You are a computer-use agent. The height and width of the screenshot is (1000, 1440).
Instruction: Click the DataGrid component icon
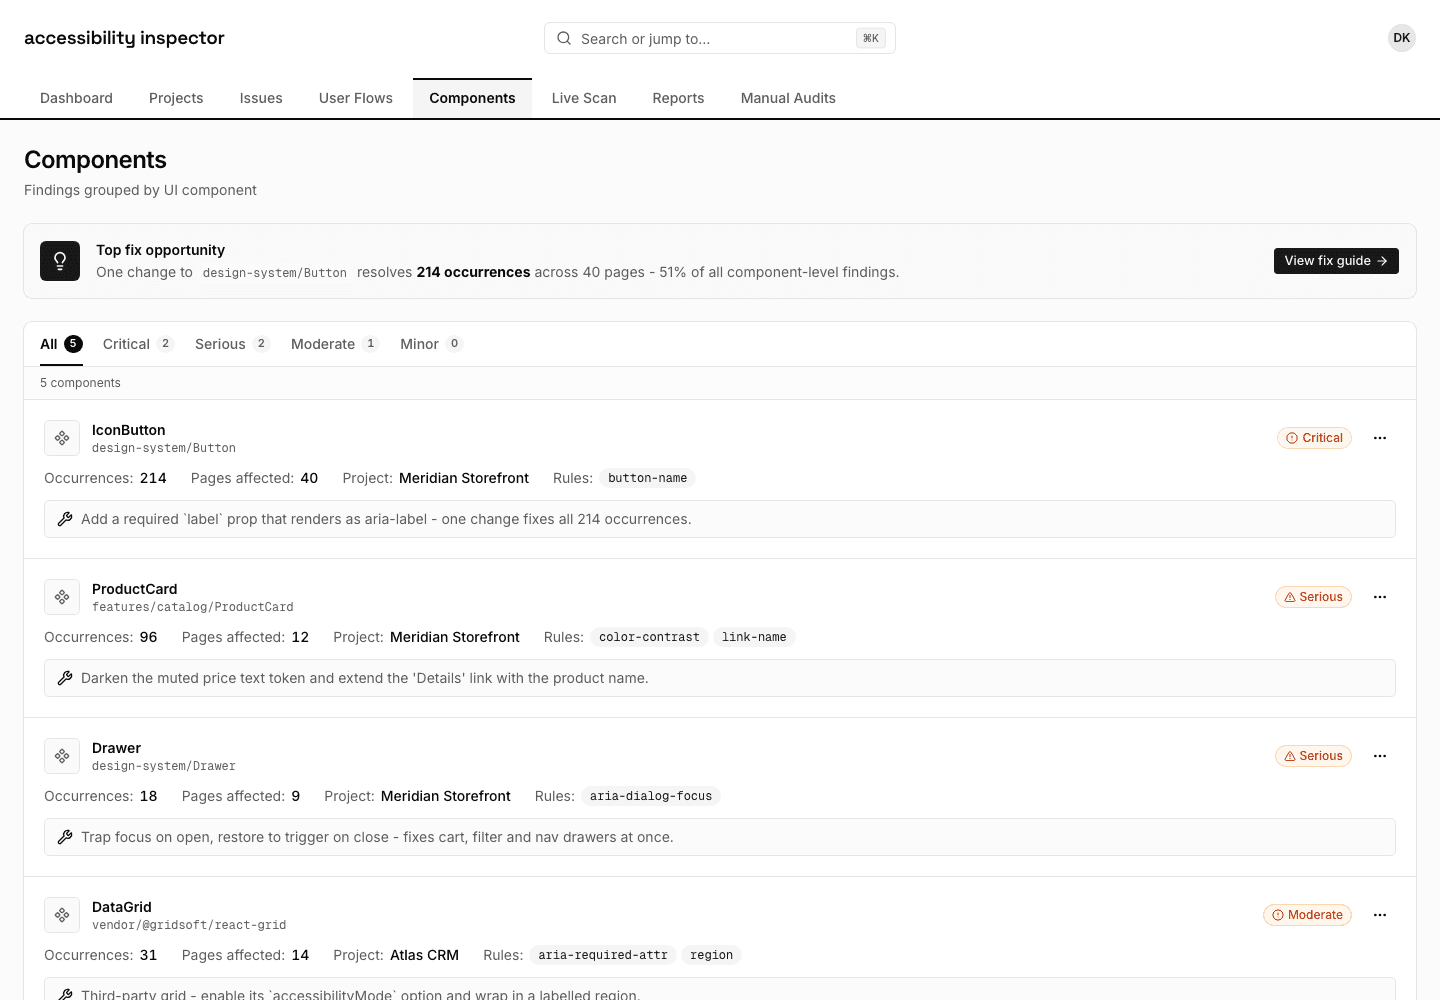(x=62, y=915)
